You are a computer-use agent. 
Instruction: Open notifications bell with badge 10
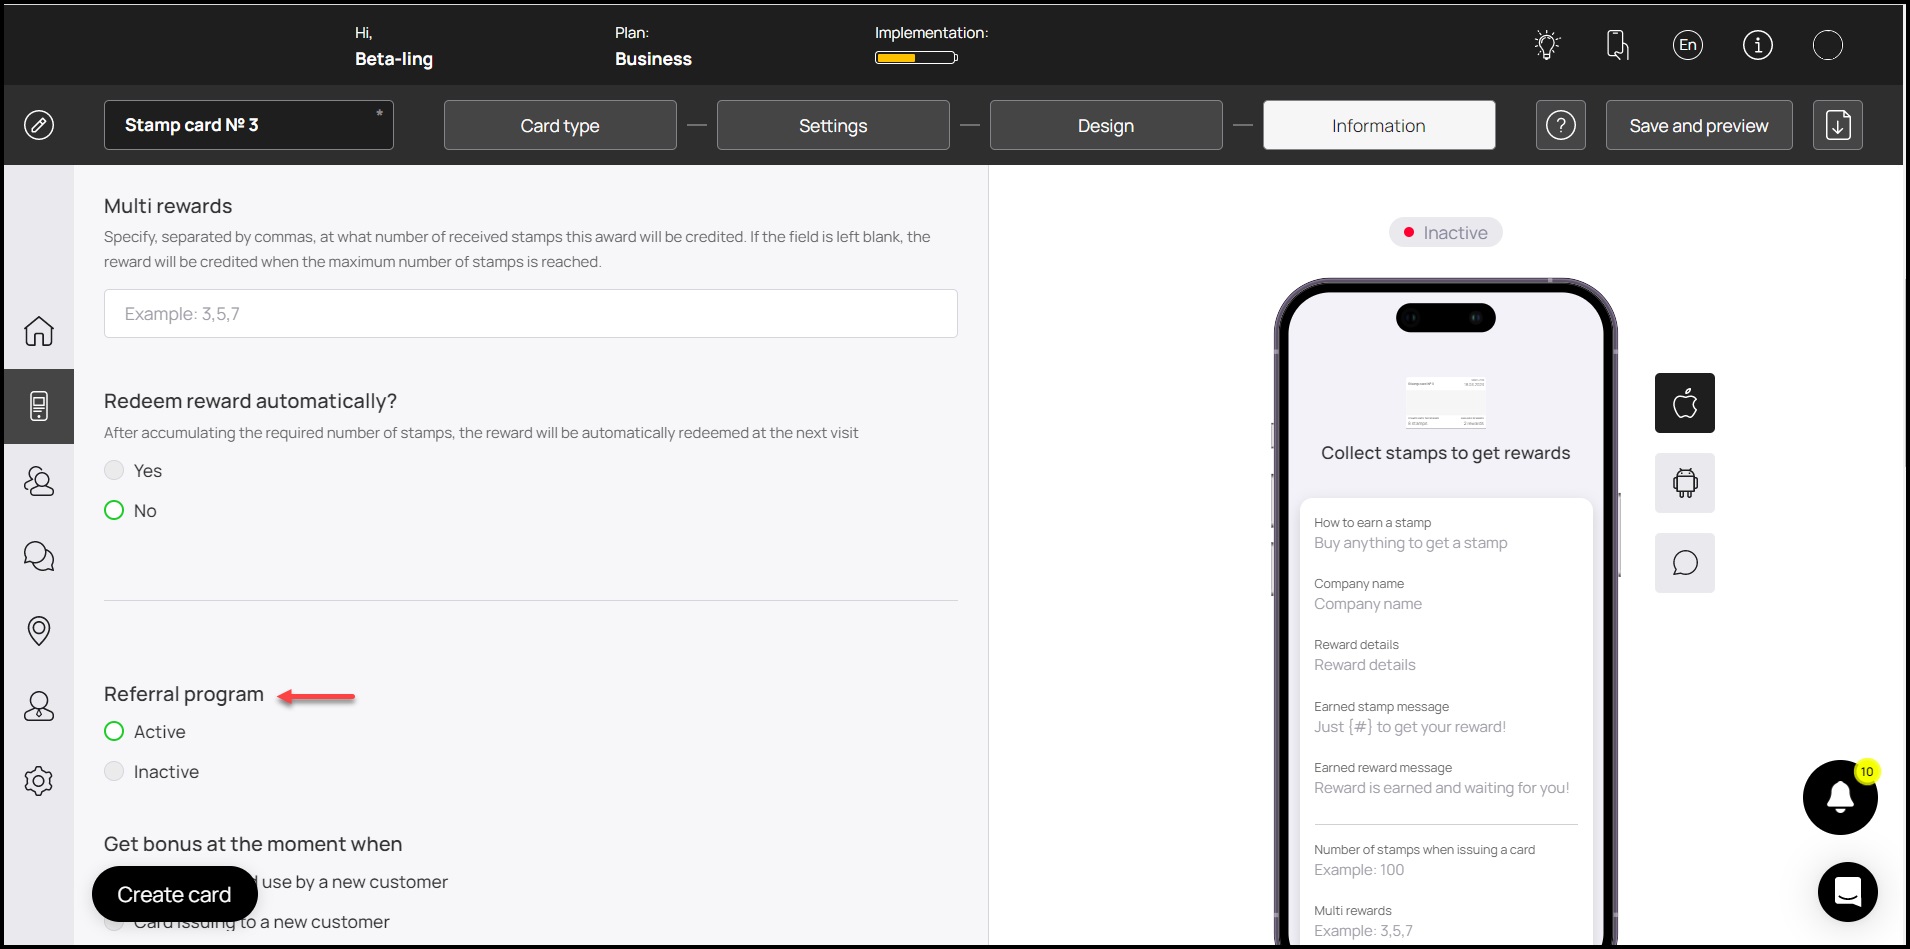(1840, 797)
